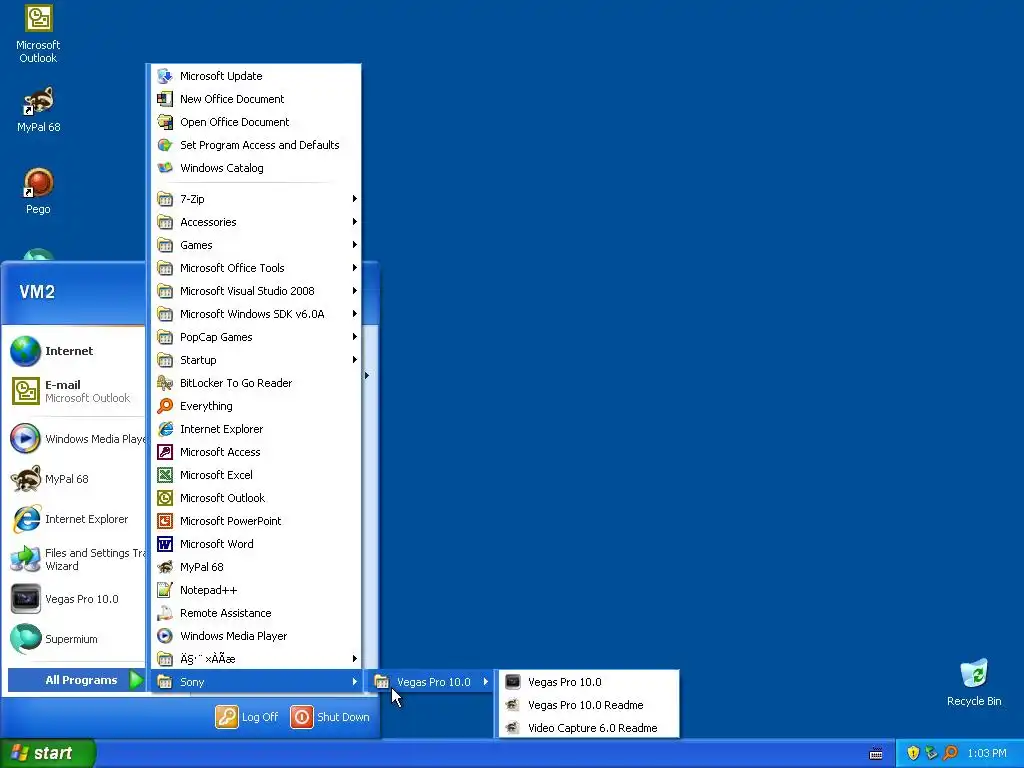The image size is (1024, 768).
Task: Select Vegas Pro 10.0 in the Sony submenu
Action: pyautogui.click(x=431, y=682)
